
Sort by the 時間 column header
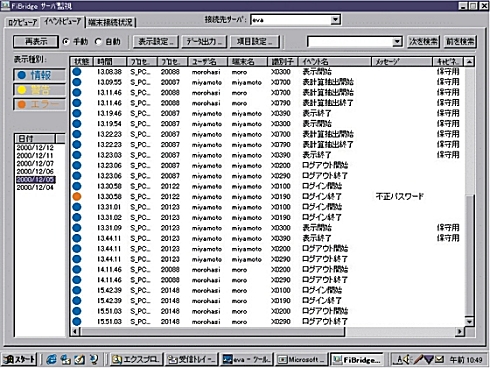pyautogui.click(x=110, y=62)
